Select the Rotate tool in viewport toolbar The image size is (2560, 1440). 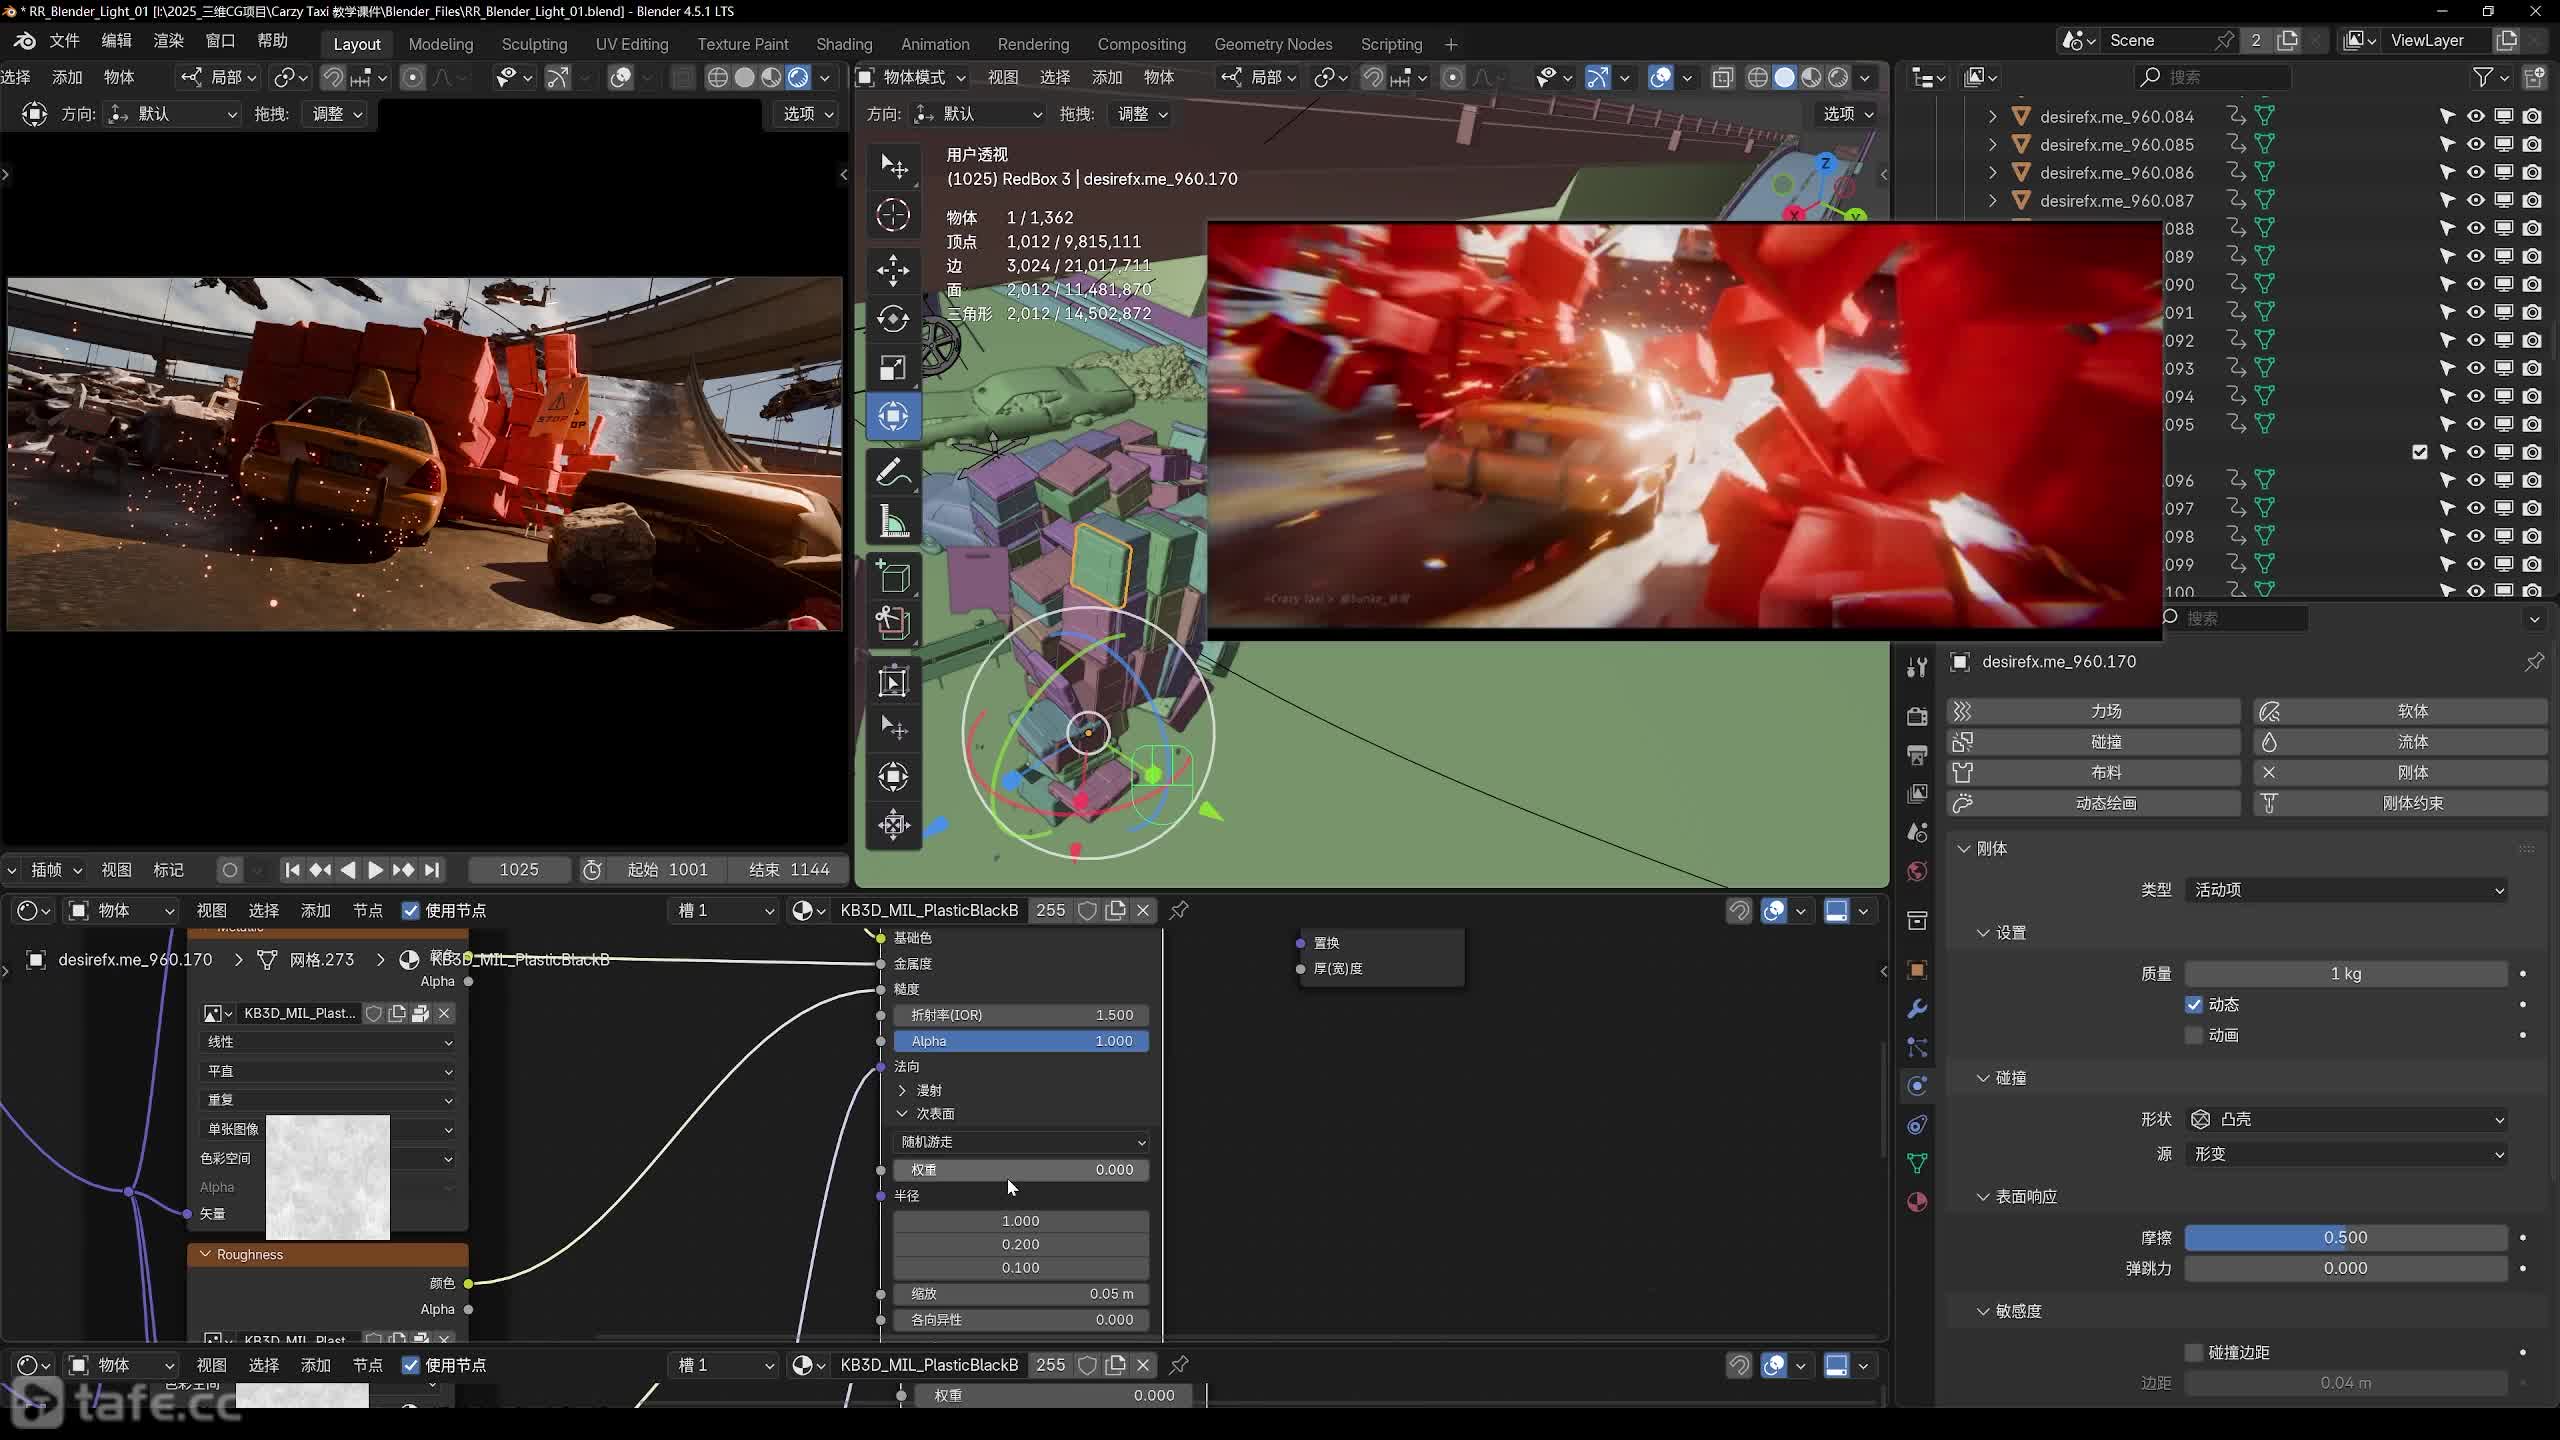[x=893, y=319]
